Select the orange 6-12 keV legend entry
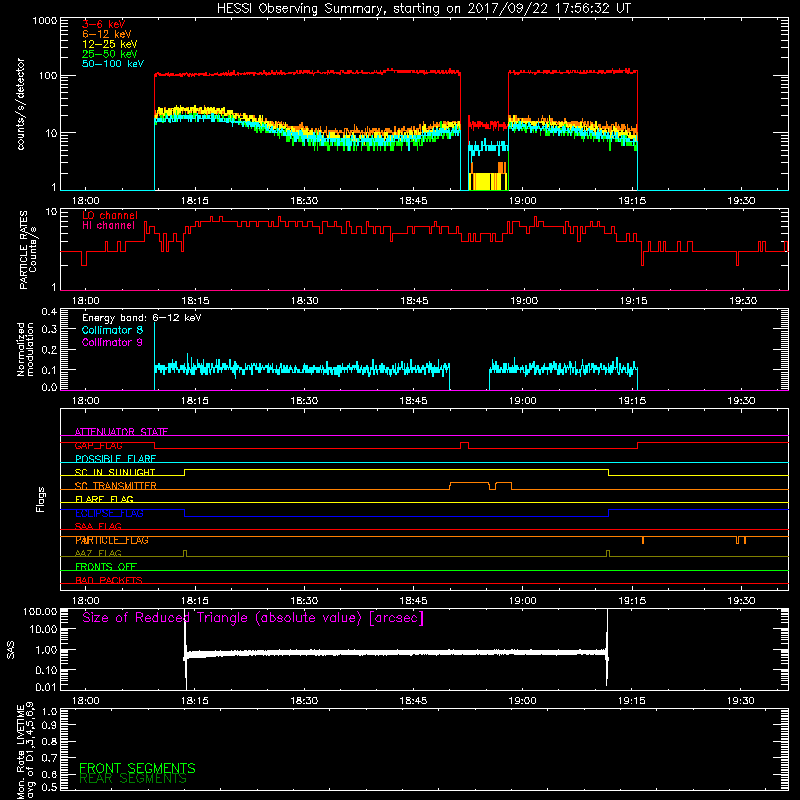This screenshot has width=800, height=800. tap(107, 34)
